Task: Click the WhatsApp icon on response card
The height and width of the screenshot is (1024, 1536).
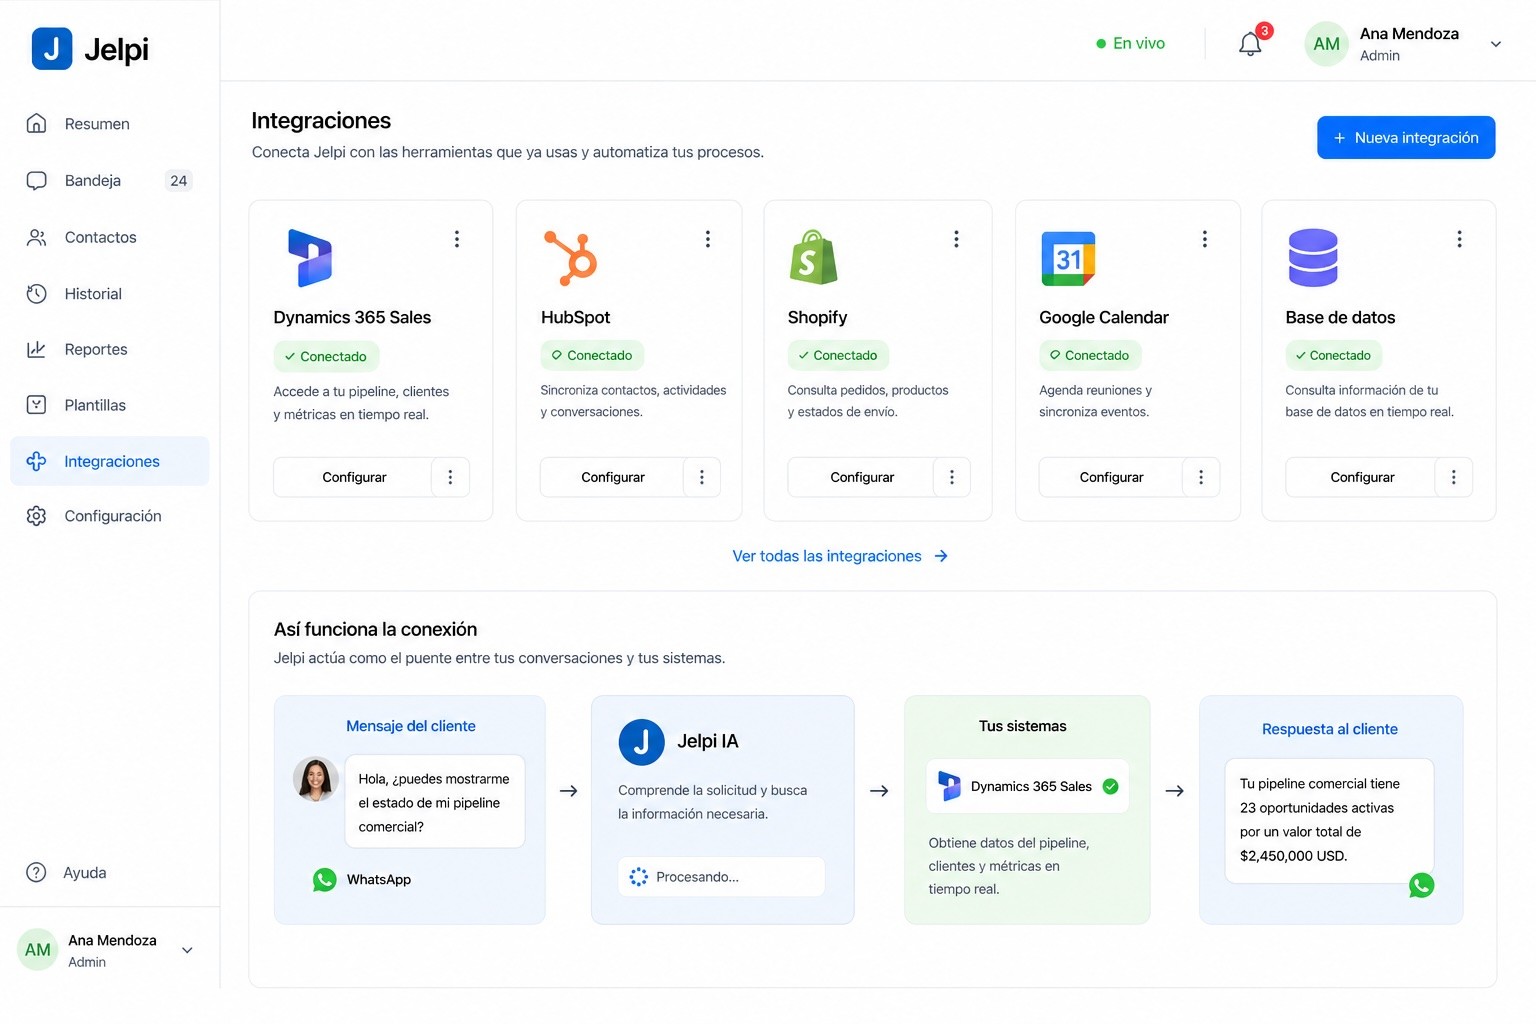Action: (x=1421, y=885)
